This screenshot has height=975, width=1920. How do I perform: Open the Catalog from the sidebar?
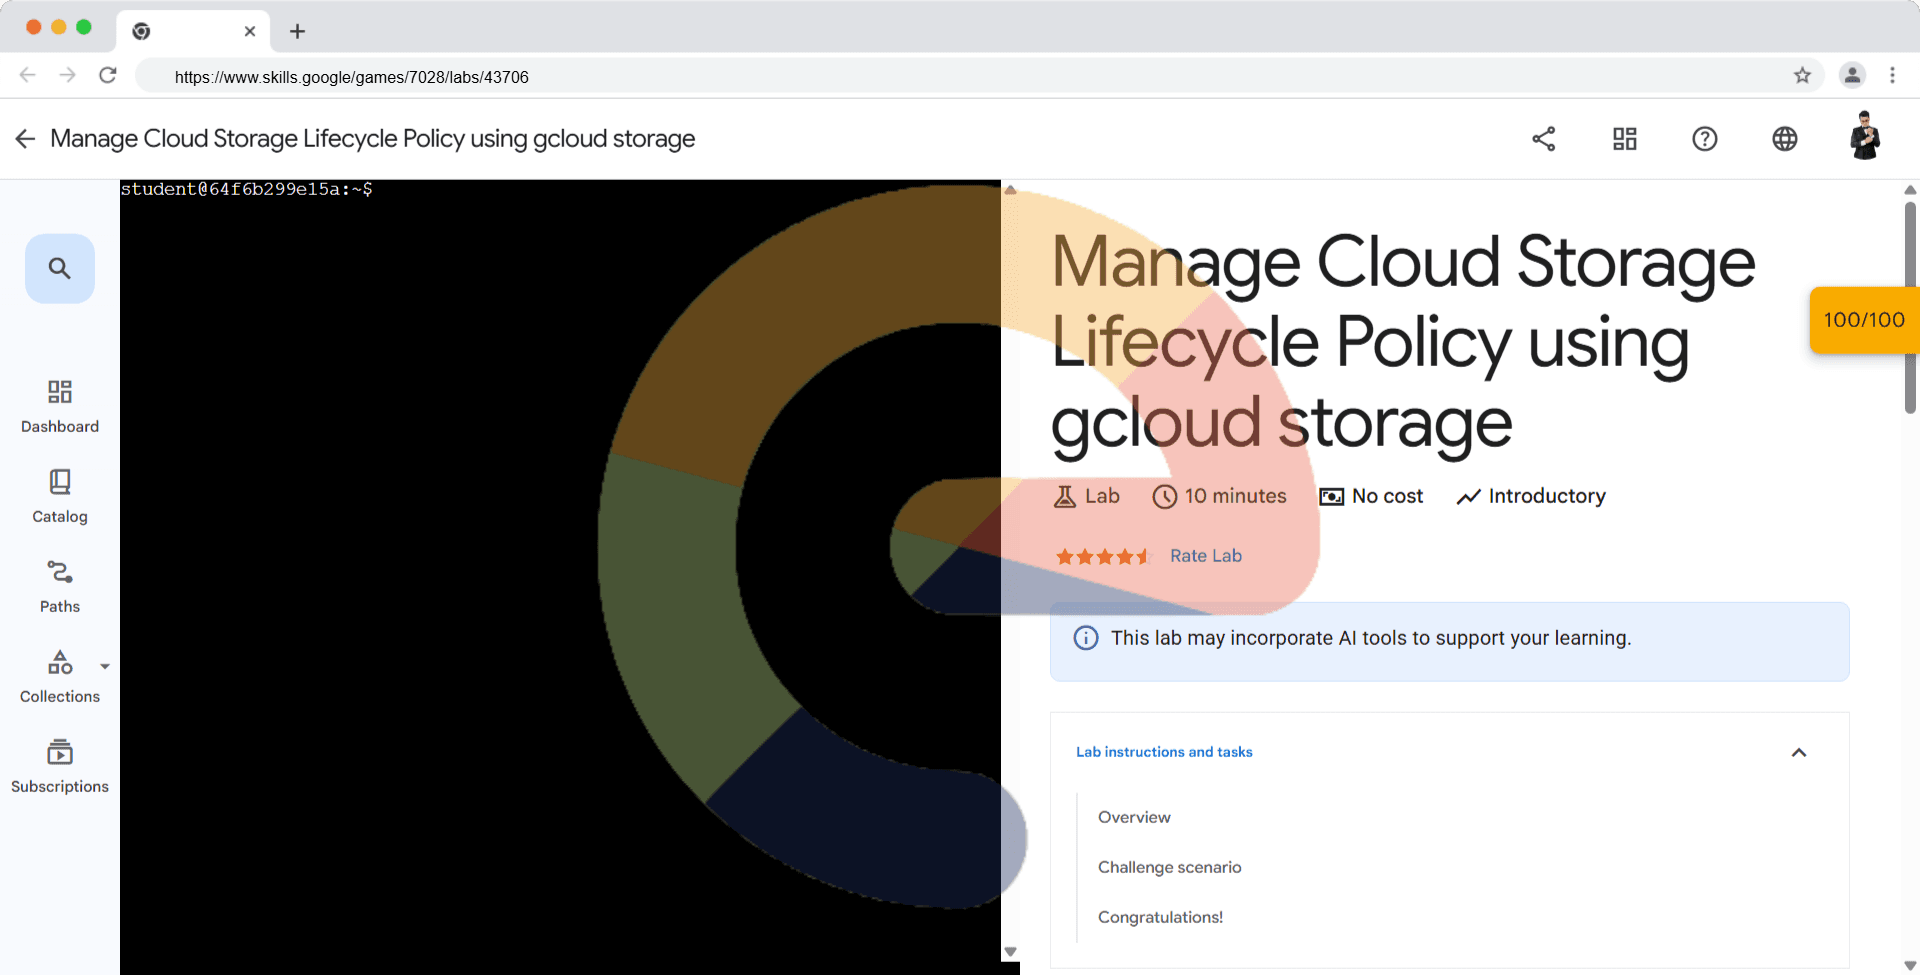tap(60, 496)
